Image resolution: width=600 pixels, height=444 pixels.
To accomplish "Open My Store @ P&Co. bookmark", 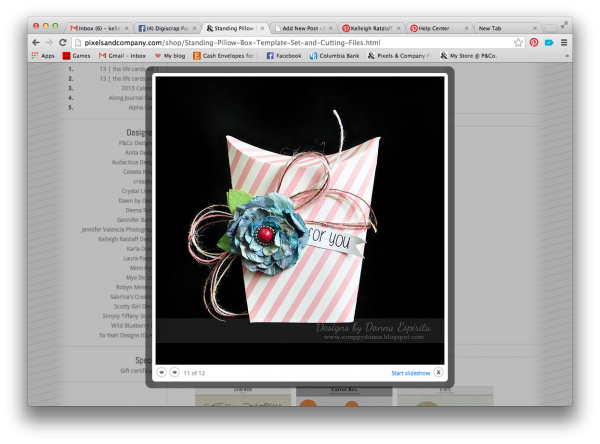I will [468, 56].
